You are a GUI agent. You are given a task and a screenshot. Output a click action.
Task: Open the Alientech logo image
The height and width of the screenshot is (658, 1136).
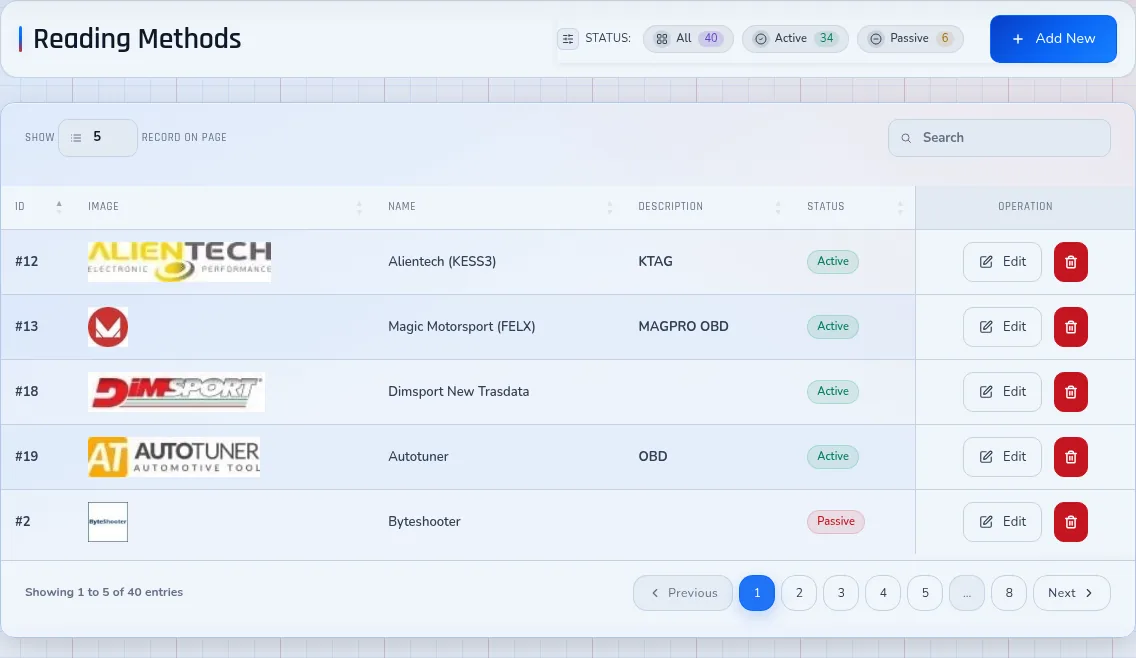(180, 262)
